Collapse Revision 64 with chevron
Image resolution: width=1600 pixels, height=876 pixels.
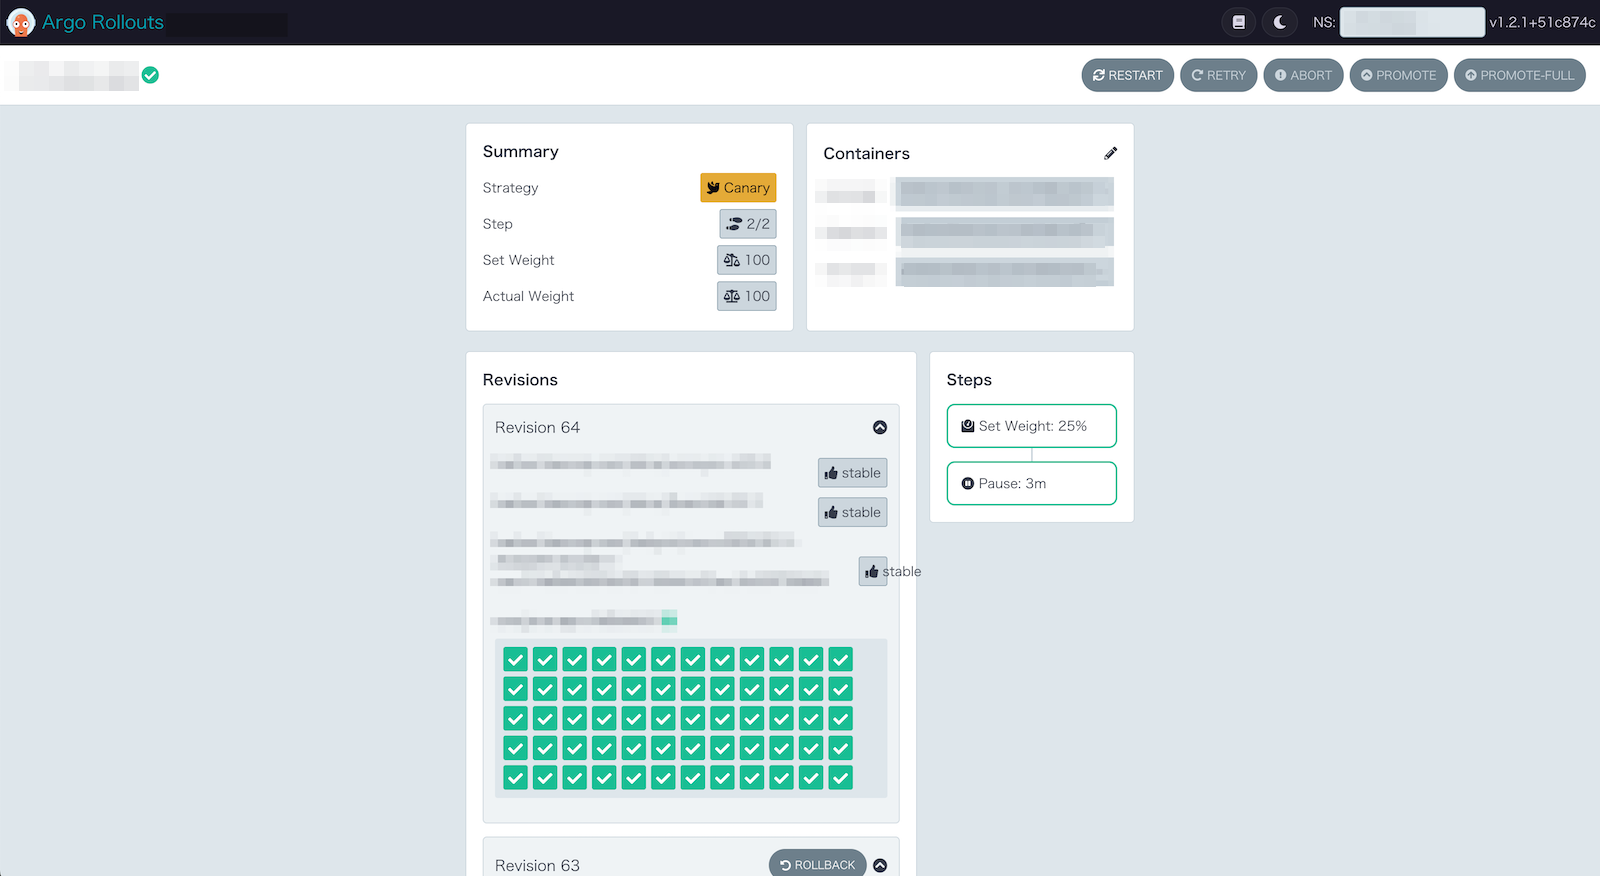point(880,427)
